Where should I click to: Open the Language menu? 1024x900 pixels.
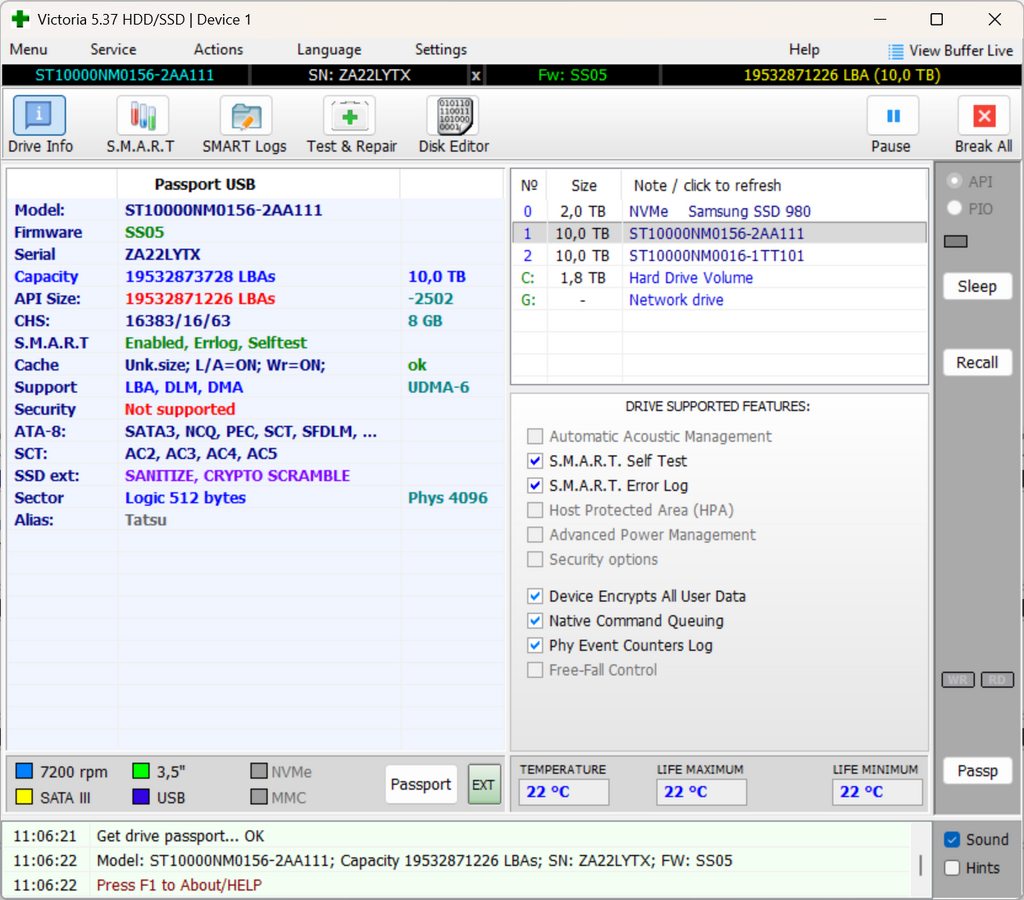pyautogui.click(x=328, y=50)
